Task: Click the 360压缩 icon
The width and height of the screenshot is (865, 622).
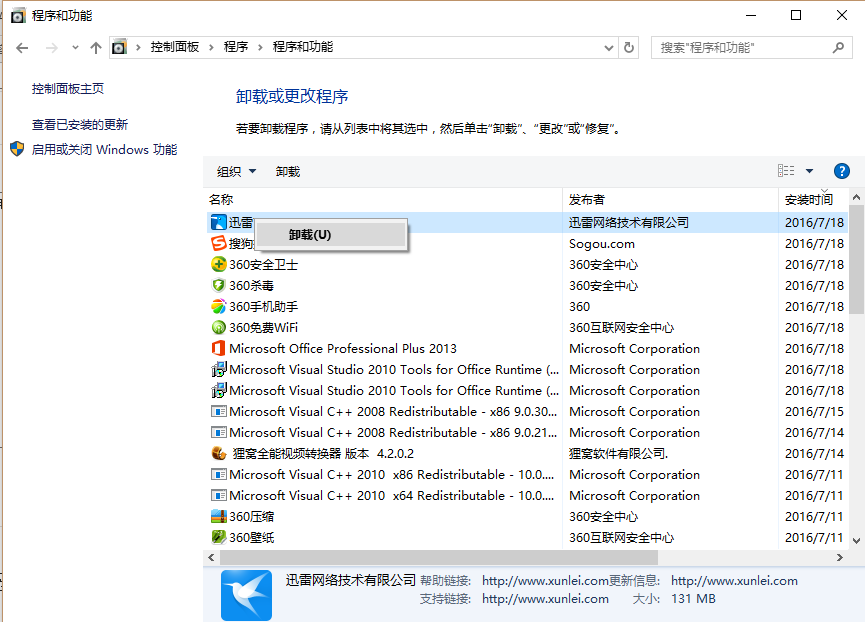Action: (x=219, y=516)
